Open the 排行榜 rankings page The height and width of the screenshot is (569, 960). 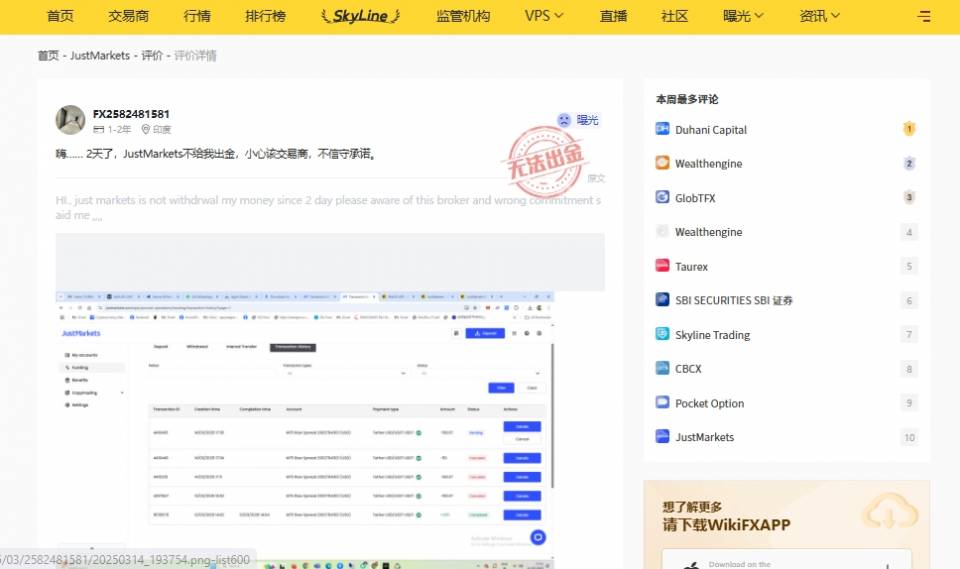click(x=265, y=16)
